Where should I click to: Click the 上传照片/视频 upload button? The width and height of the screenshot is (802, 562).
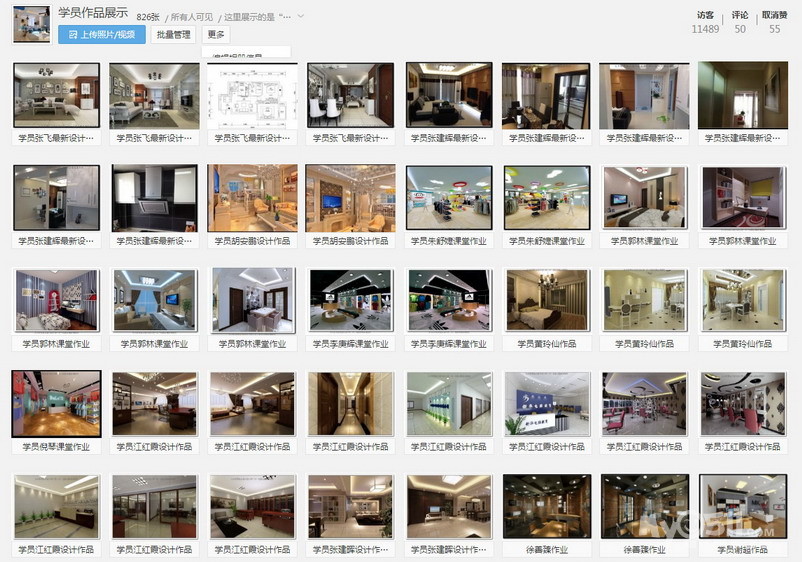[x=102, y=35]
